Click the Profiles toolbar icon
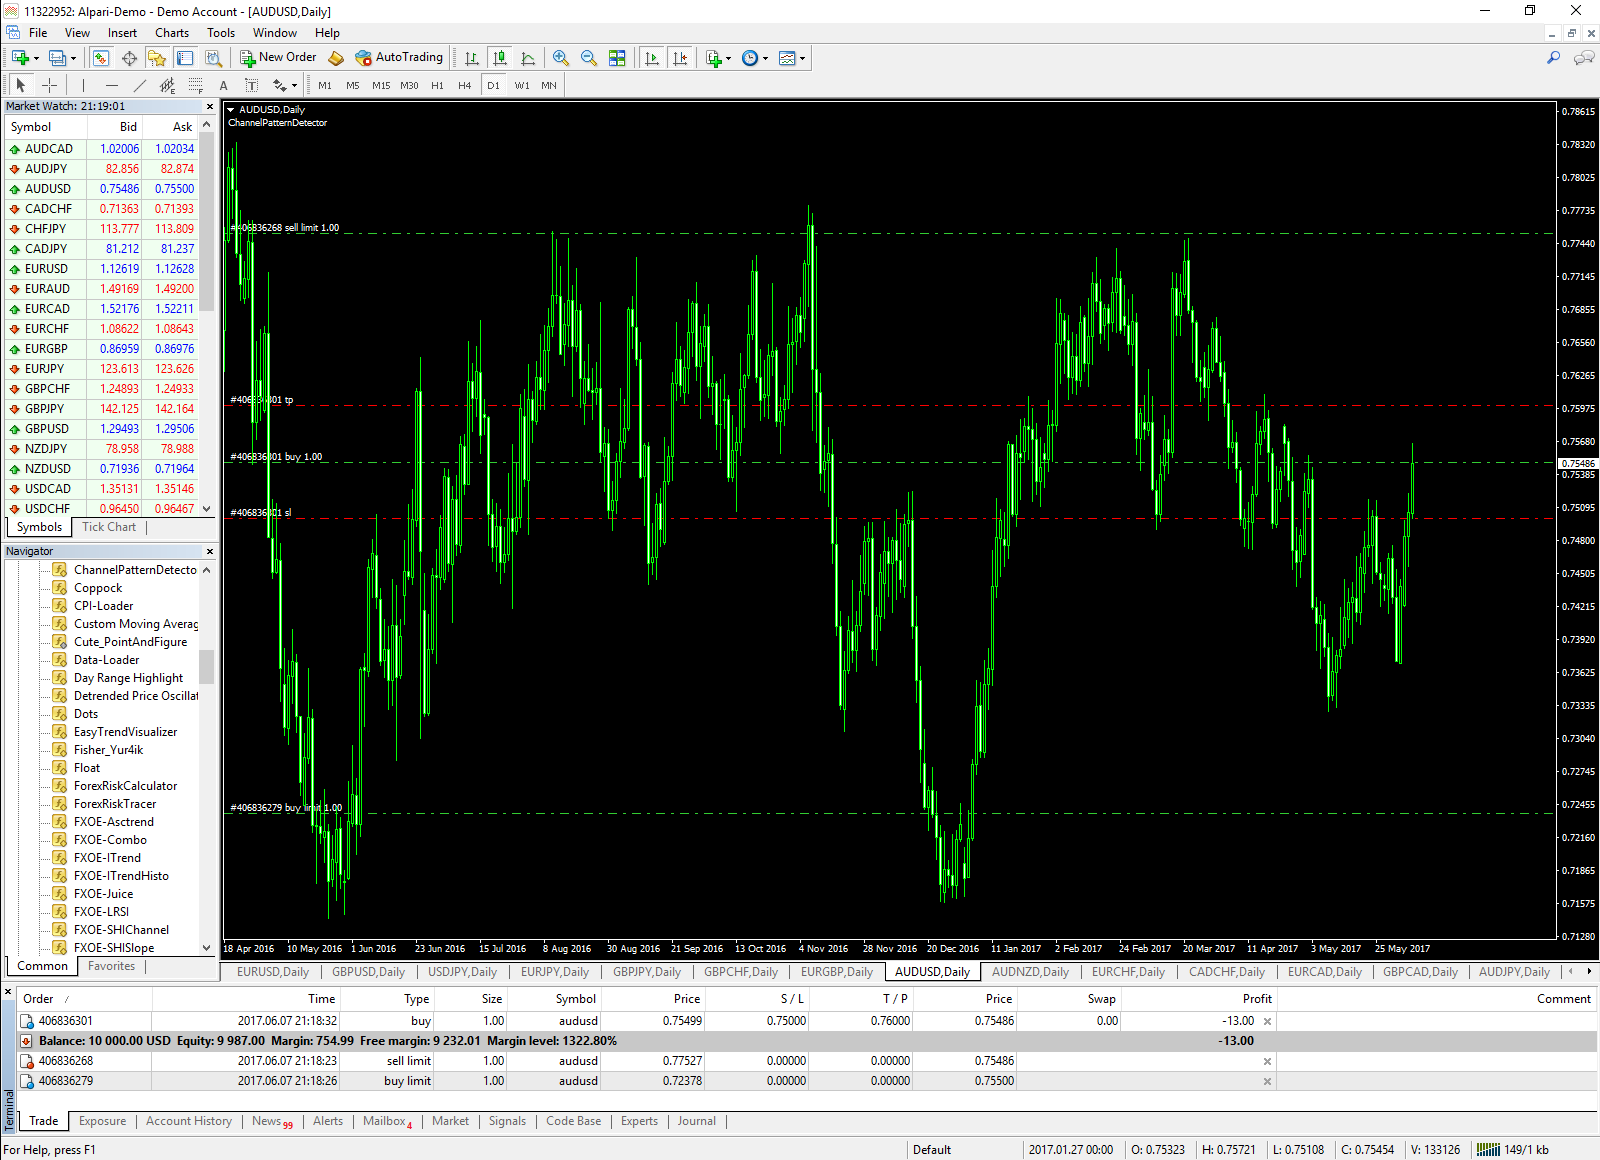Image resolution: width=1600 pixels, height=1160 pixels. click(58, 58)
